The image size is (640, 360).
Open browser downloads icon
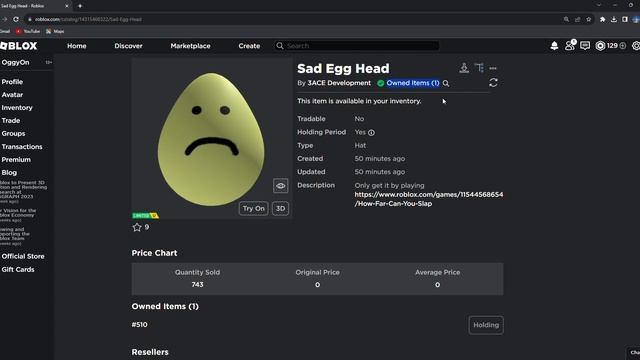click(613, 19)
